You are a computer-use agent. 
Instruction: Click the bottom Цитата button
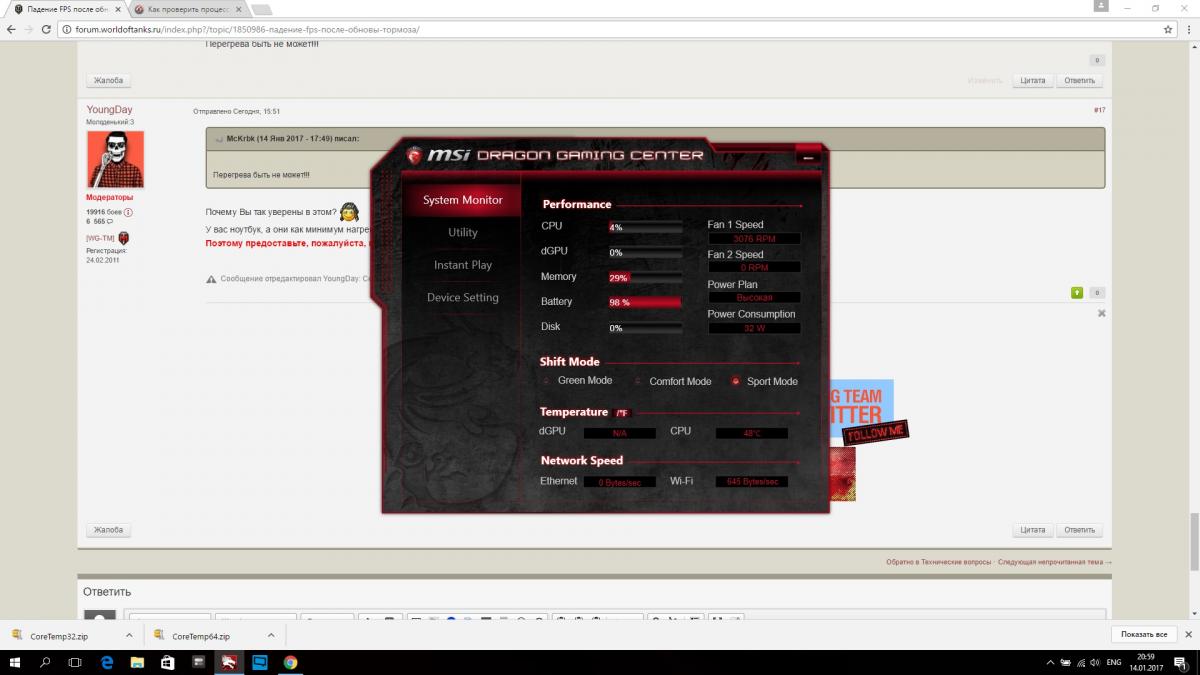[x=1033, y=530]
